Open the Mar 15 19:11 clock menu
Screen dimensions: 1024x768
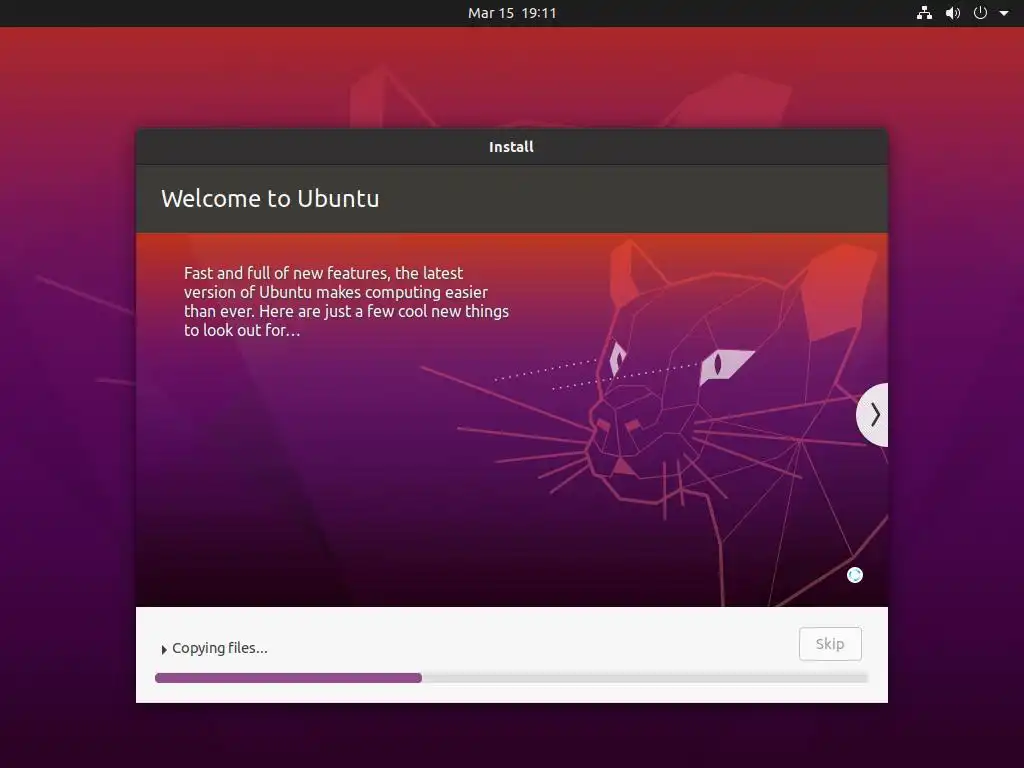[512, 13]
